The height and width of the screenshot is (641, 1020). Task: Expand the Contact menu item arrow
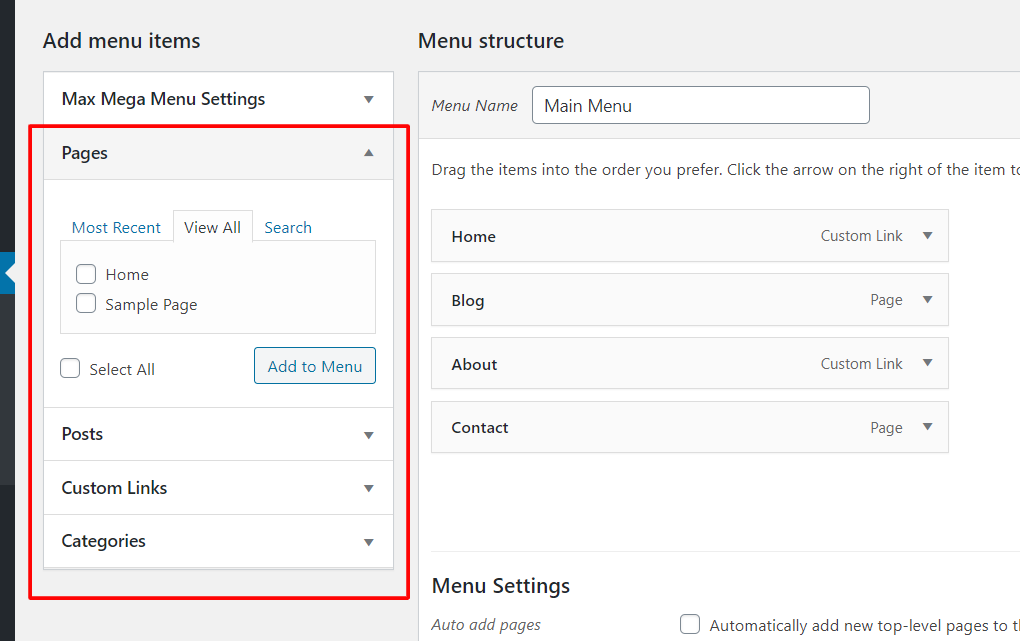click(x=928, y=426)
